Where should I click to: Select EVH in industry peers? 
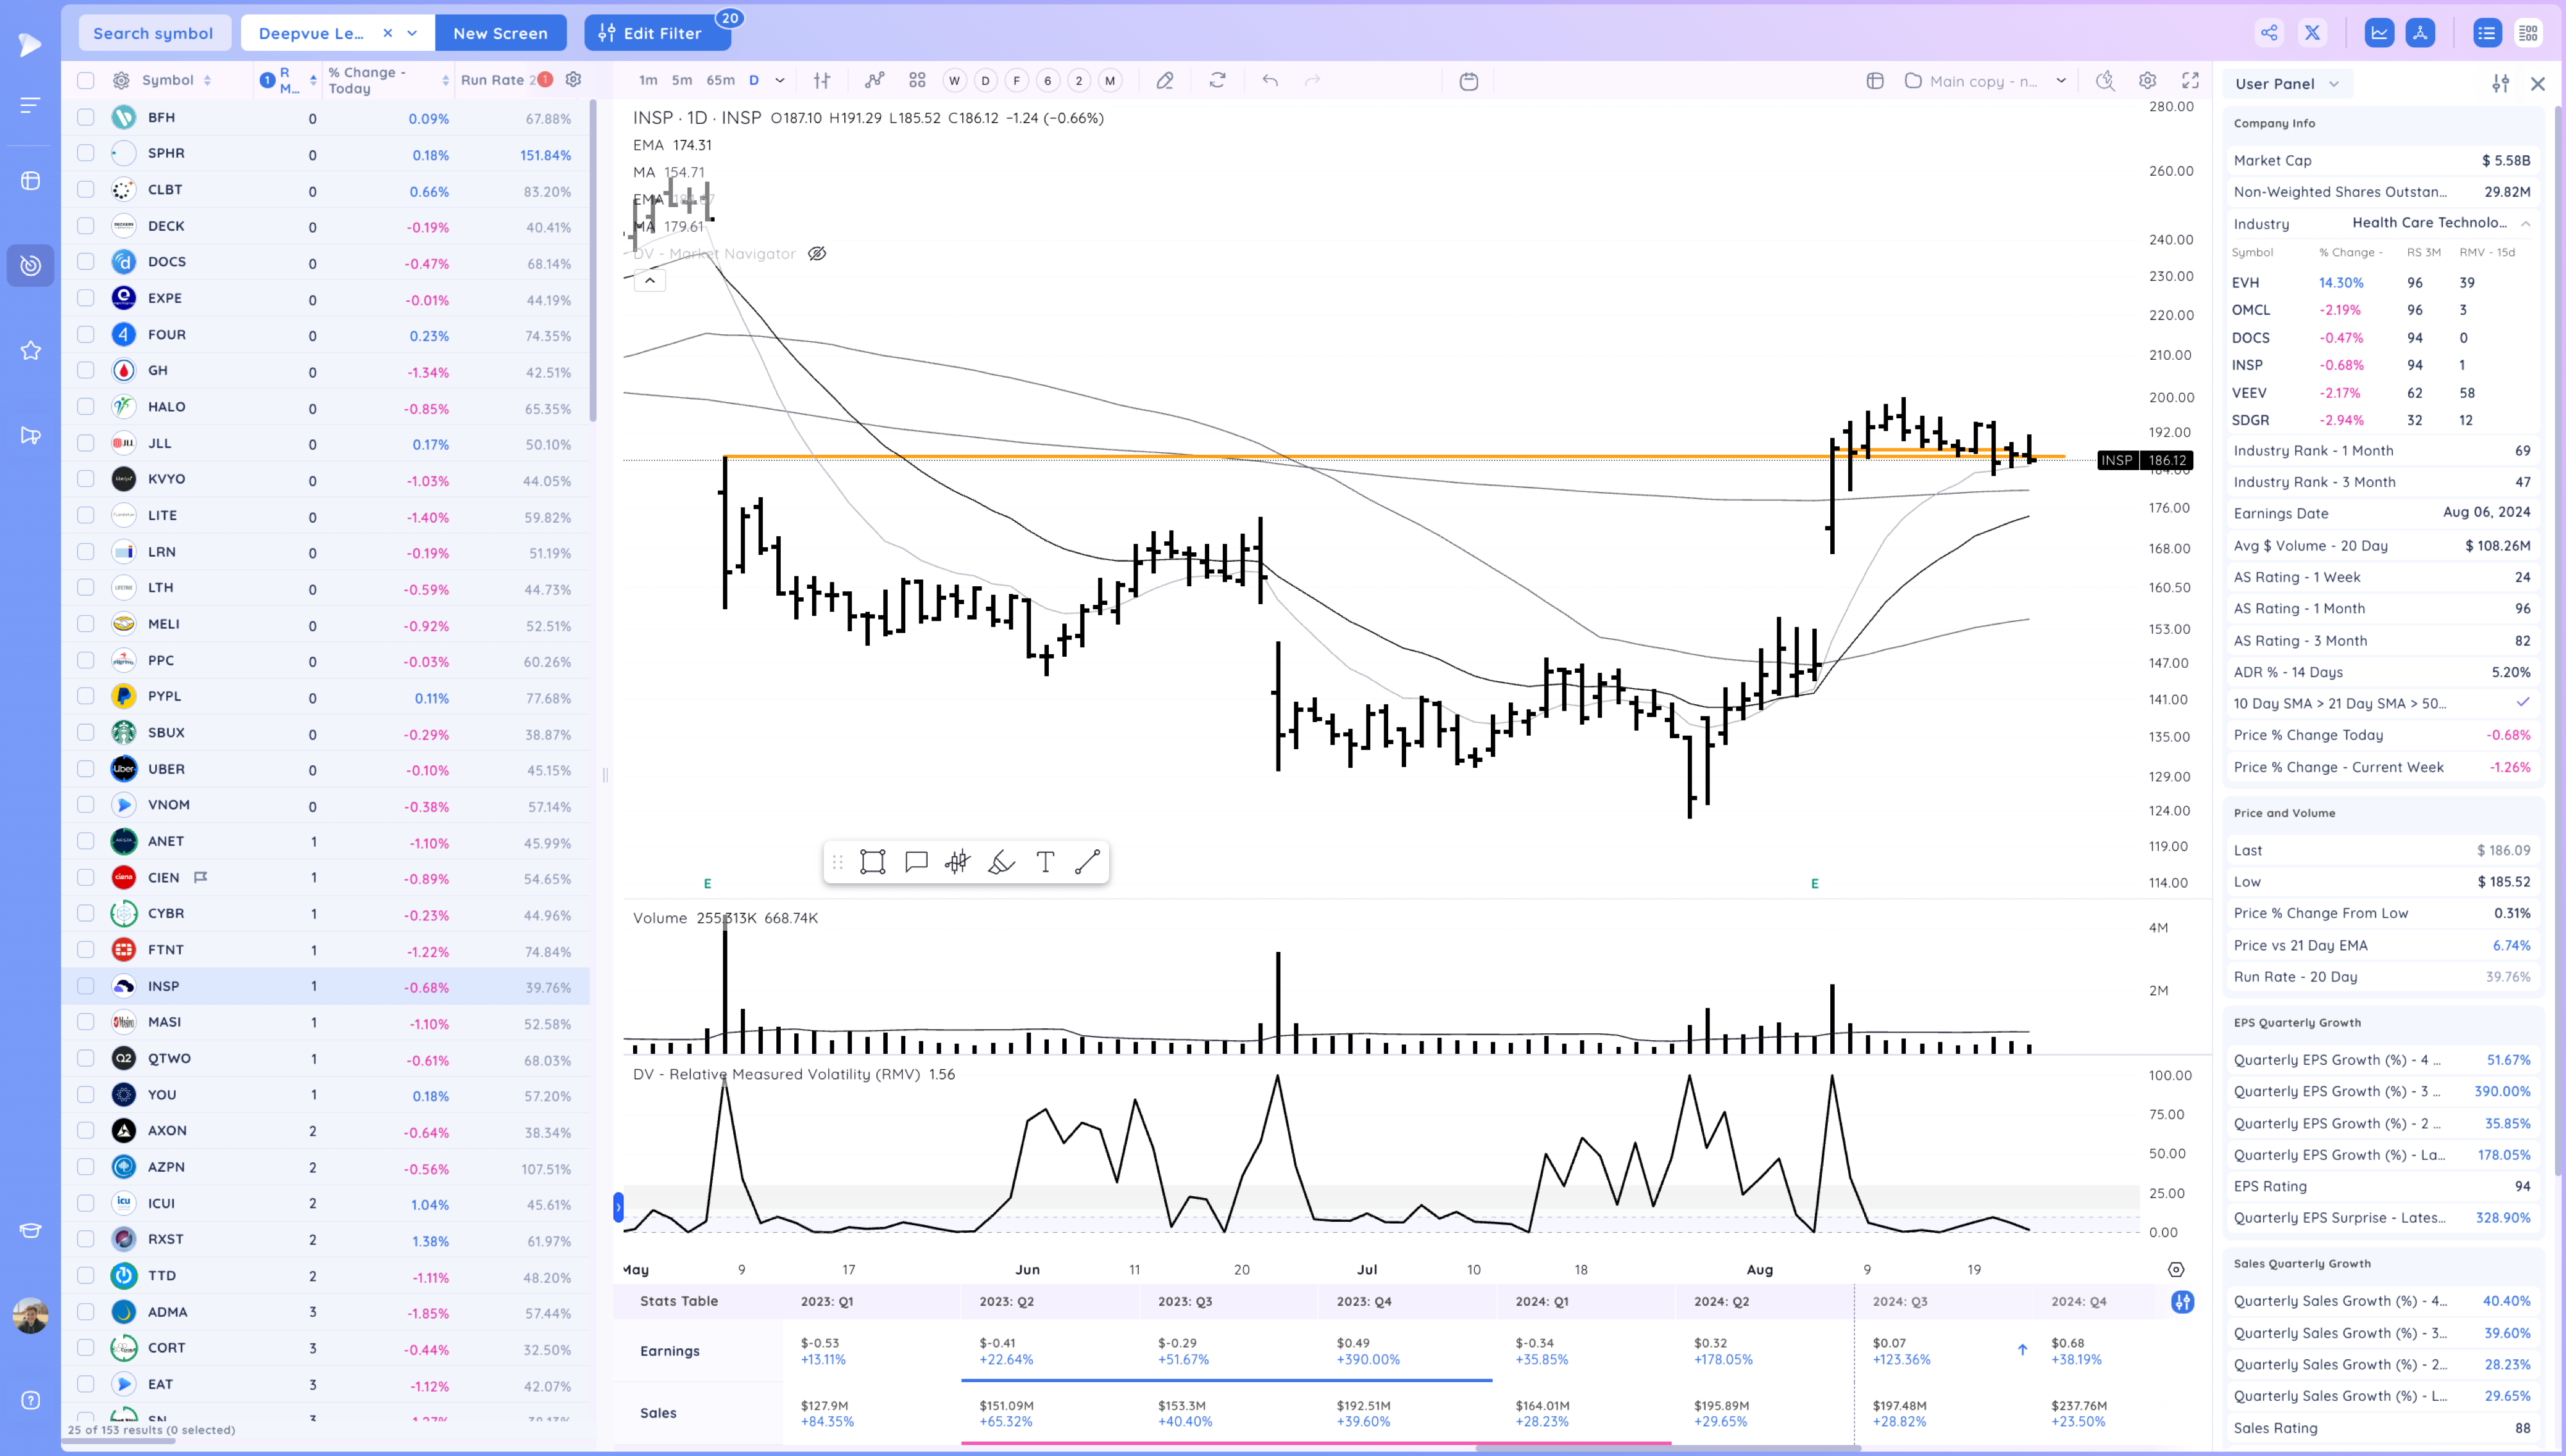(2245, 283)
